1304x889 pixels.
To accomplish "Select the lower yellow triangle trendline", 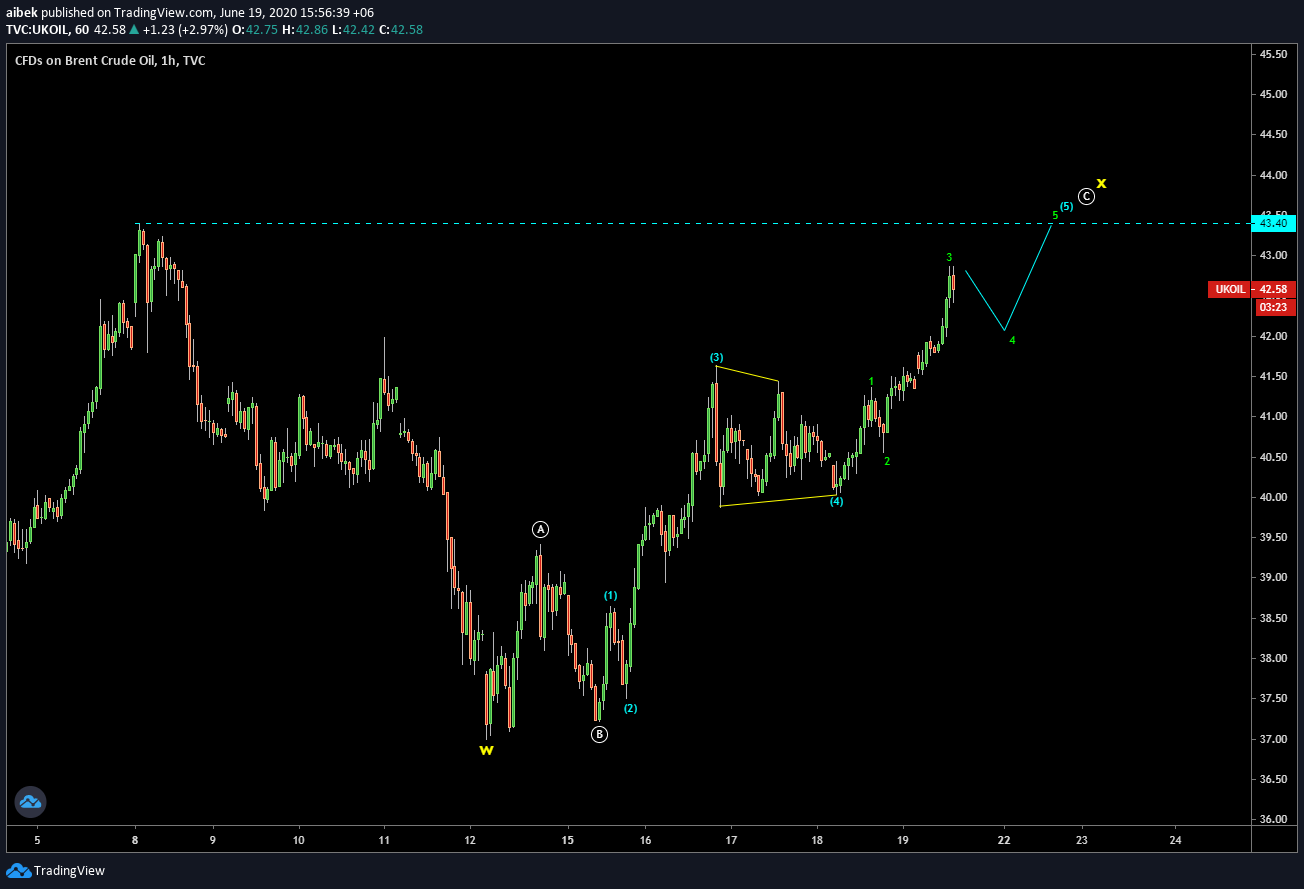I will (x=778, y=500).
